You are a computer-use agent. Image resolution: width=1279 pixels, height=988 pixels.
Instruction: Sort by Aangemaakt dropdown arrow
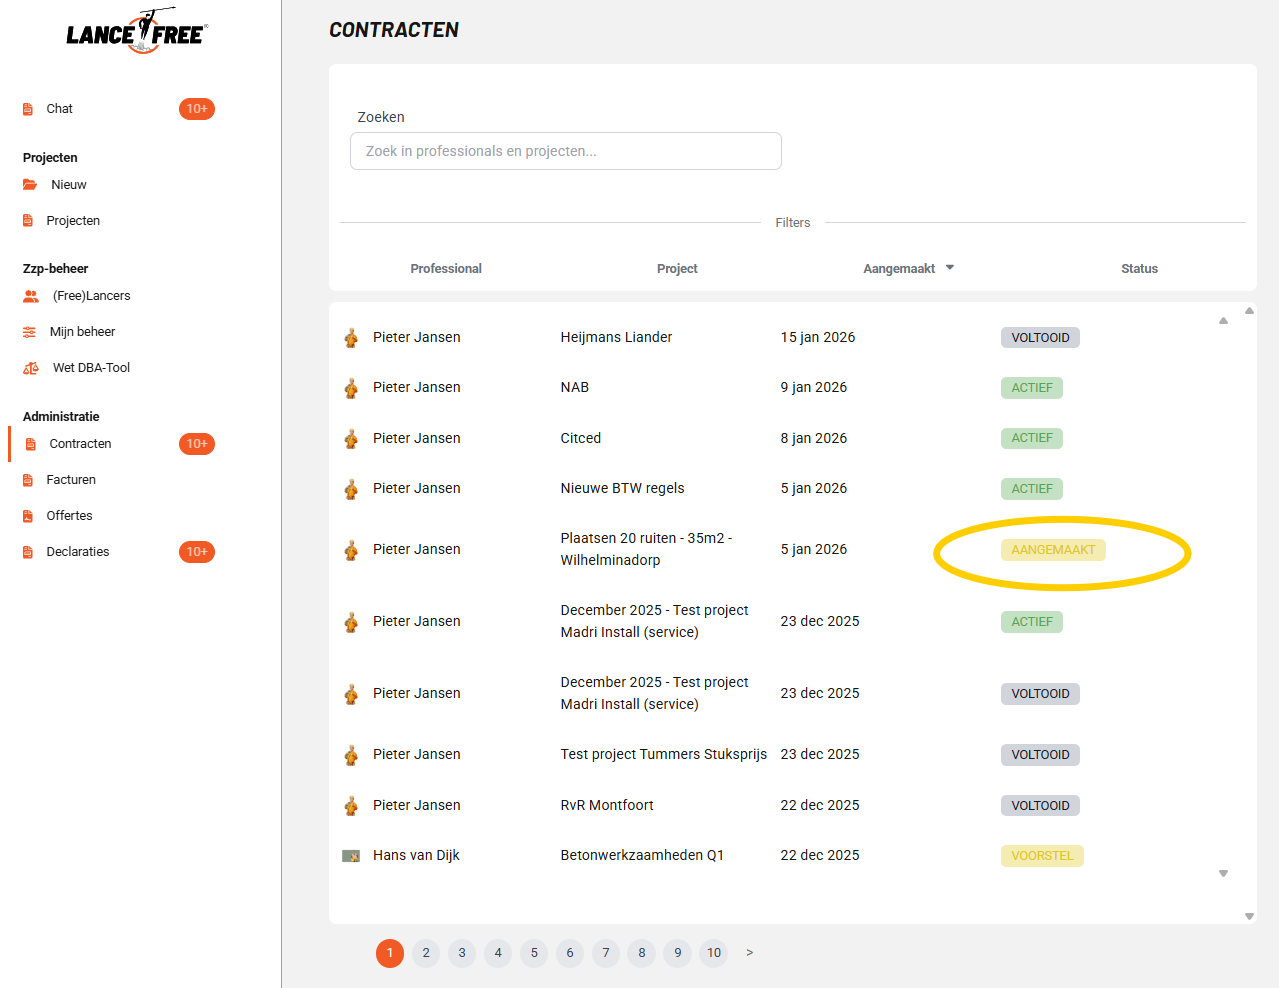pyautogui.click(x=950, y=268)
